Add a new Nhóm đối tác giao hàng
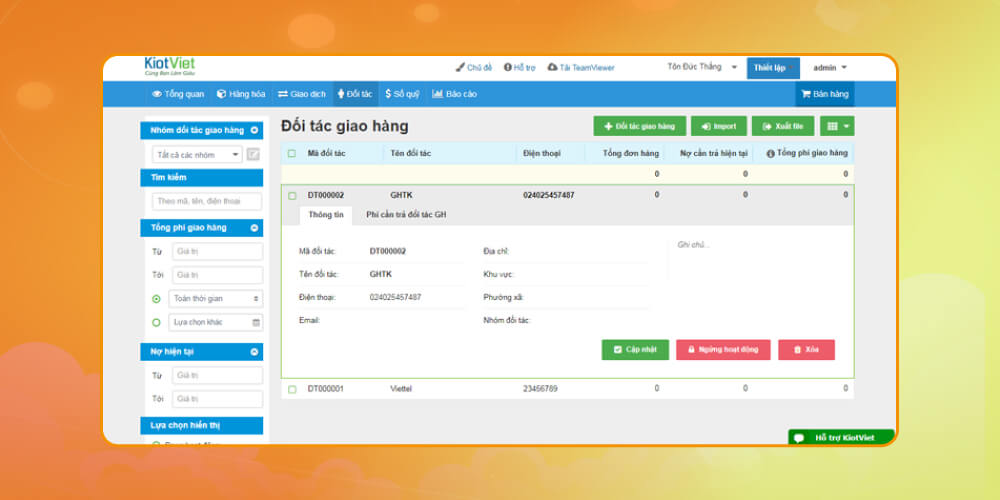 pyautogui.click(x=254, y=130)
